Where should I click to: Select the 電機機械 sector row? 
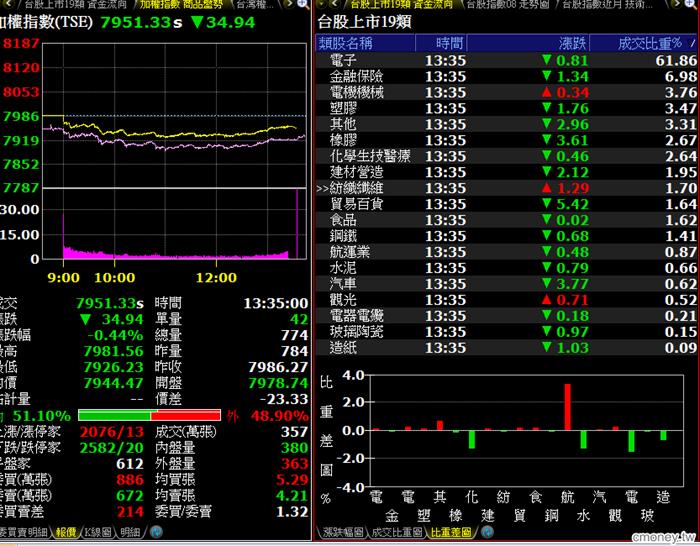coord(506,92)
